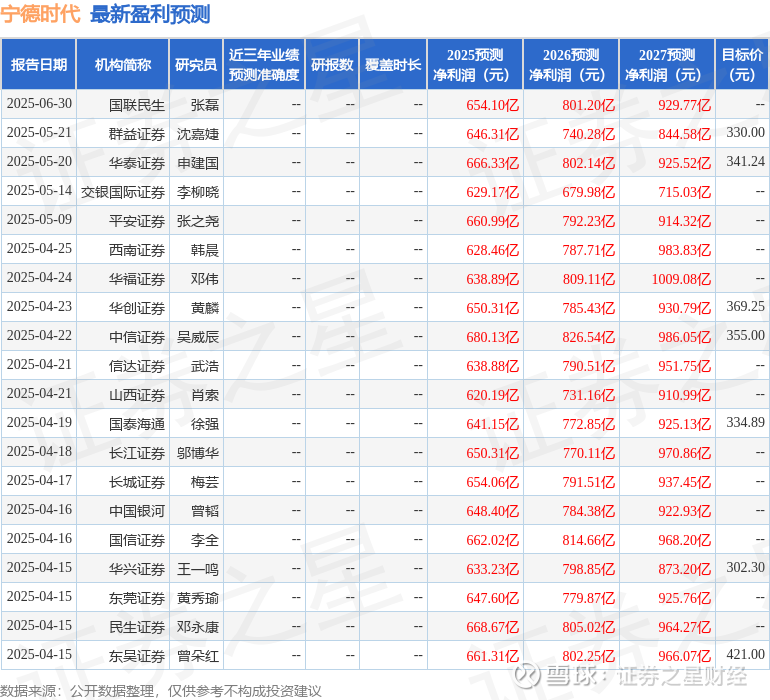
Task: Select institution 国联民生
Action: pyautogui.click(x=137, y=105)
